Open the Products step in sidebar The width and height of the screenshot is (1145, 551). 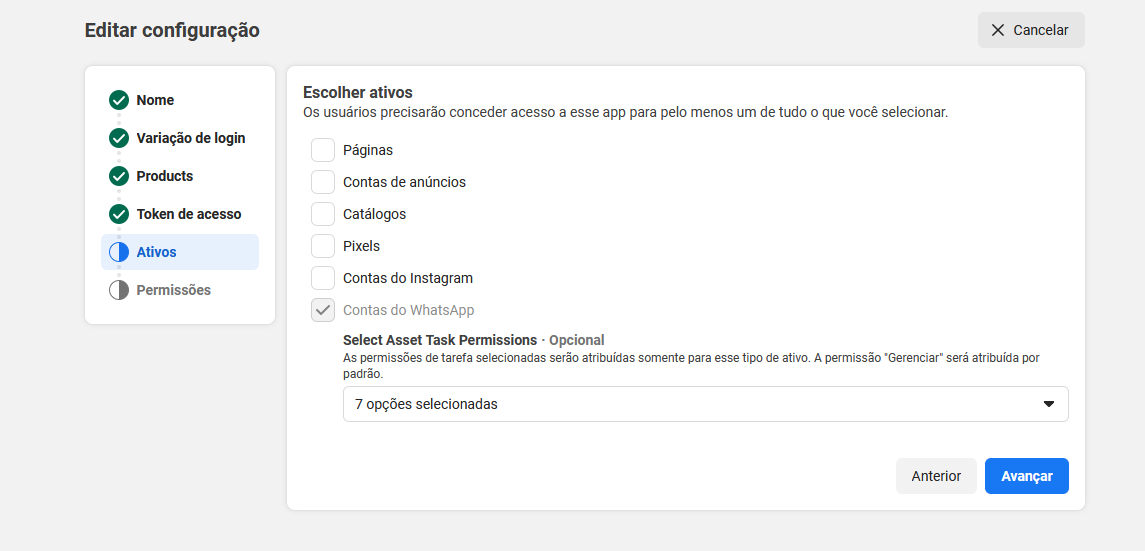click(164, 176)
